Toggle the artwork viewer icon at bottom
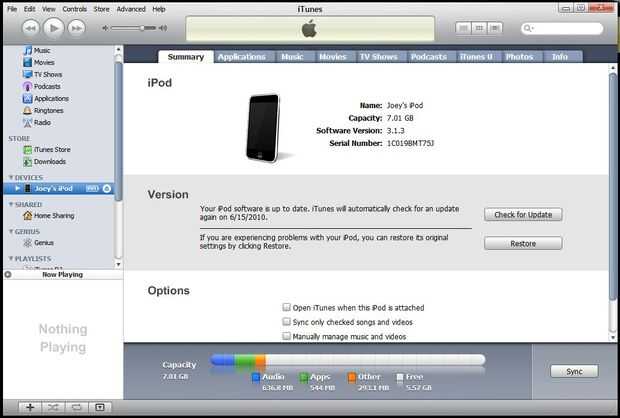Viewport: 620px width, 418px height. (100, 407)
